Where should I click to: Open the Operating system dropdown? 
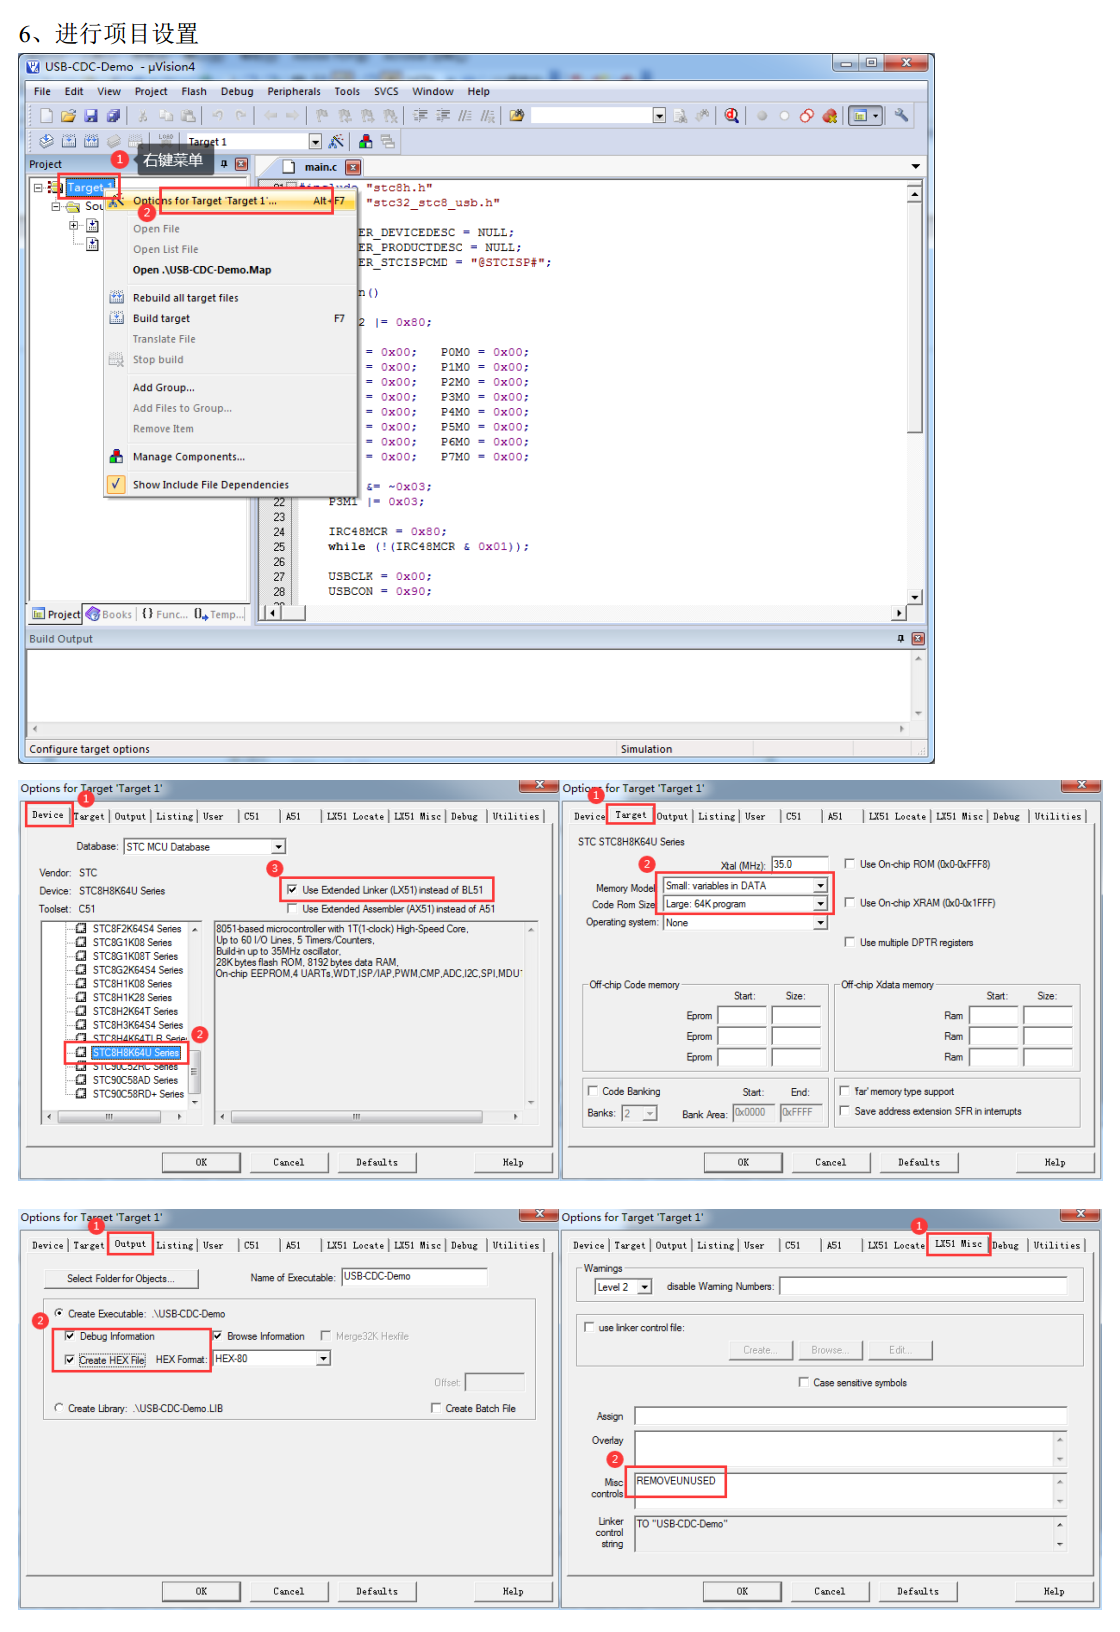coord(820,923)
